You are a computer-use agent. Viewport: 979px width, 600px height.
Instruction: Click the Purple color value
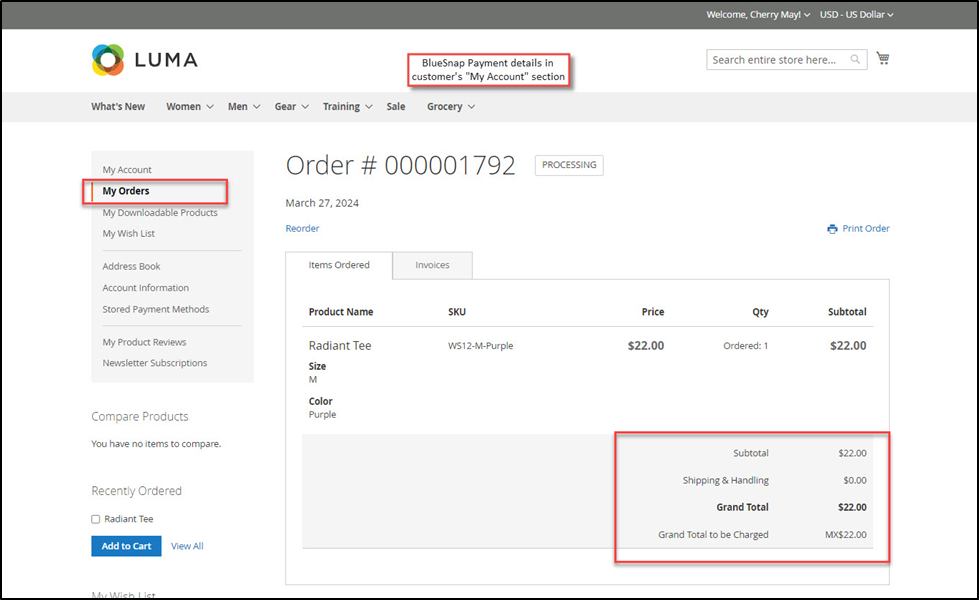322,415
